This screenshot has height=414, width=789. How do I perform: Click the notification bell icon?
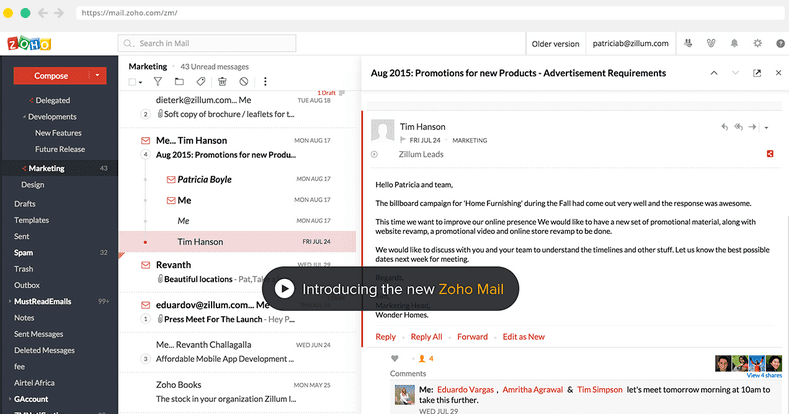(x=734, y=44)
